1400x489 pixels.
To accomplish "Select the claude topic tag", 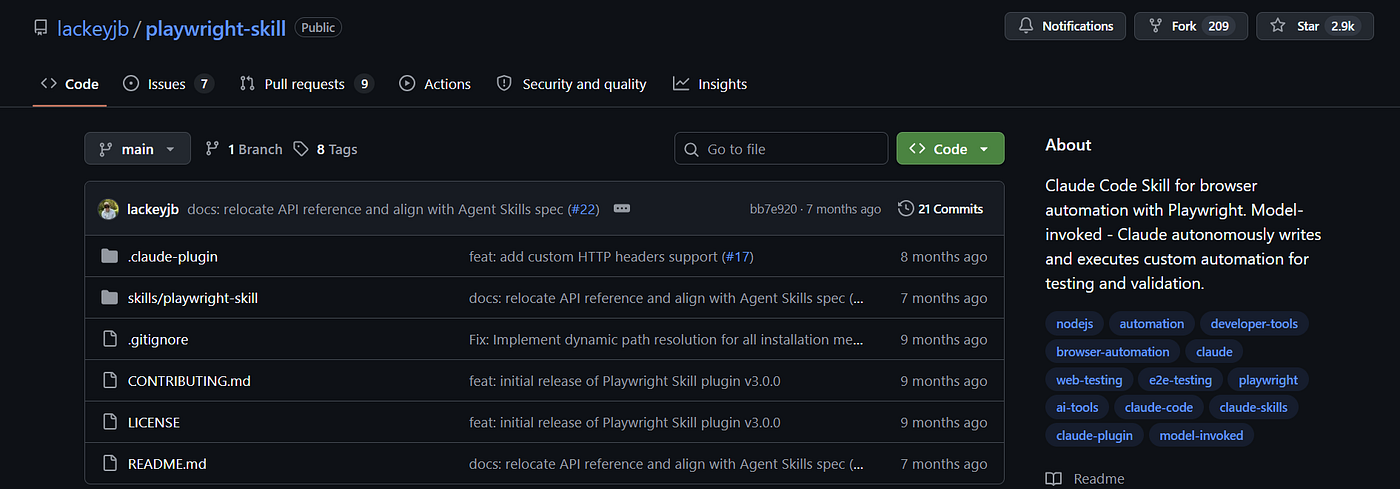I will pyautogui.click(x=1214, y=352).
